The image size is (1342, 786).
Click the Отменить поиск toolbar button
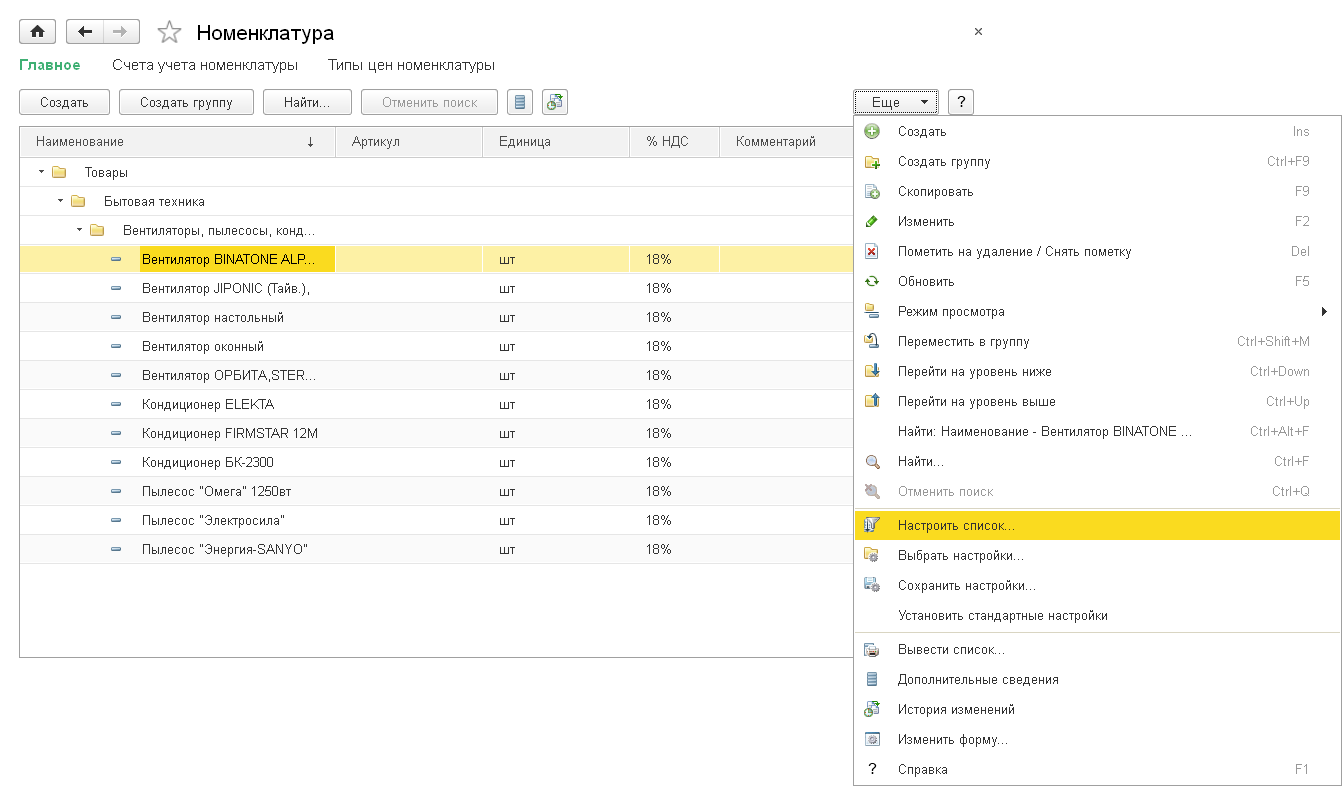[430, 102]
